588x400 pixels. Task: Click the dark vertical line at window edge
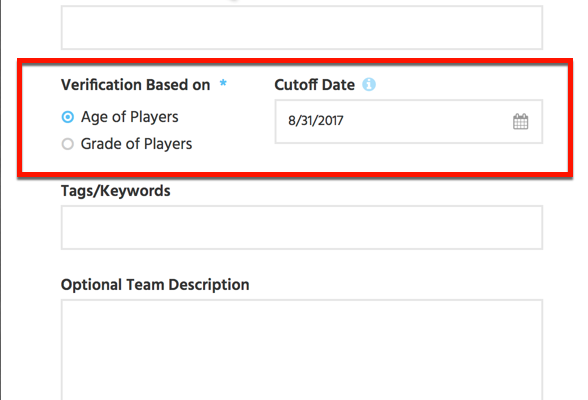pos(1,200)
